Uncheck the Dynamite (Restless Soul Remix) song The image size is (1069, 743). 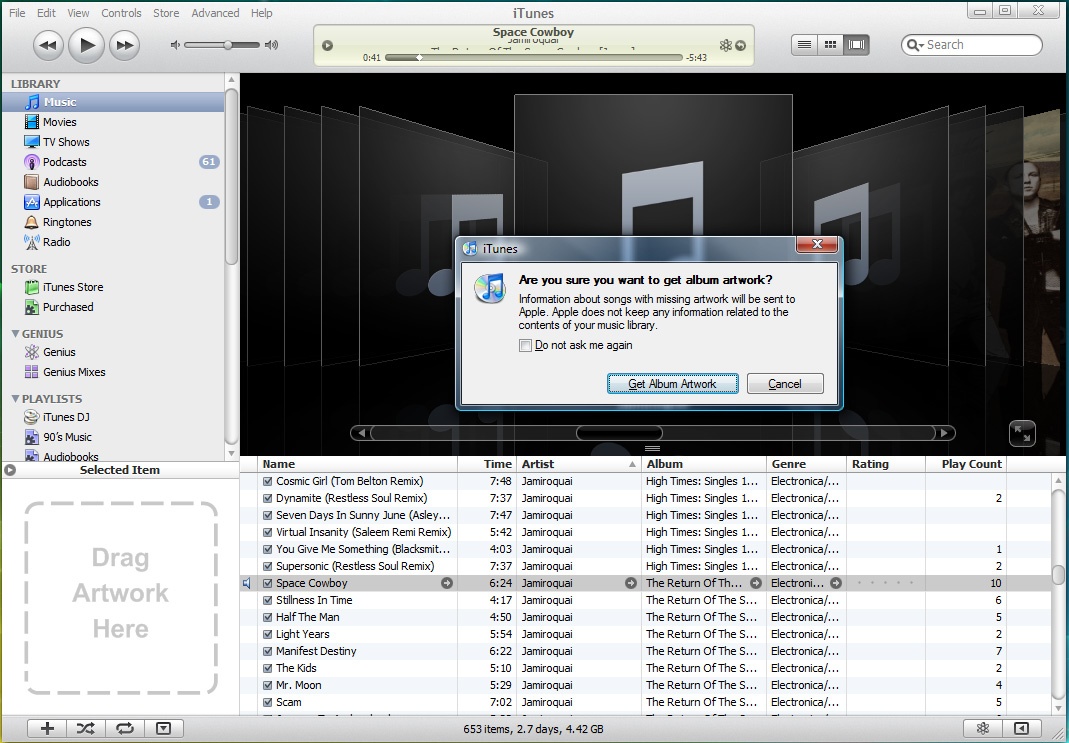(268, 498)
